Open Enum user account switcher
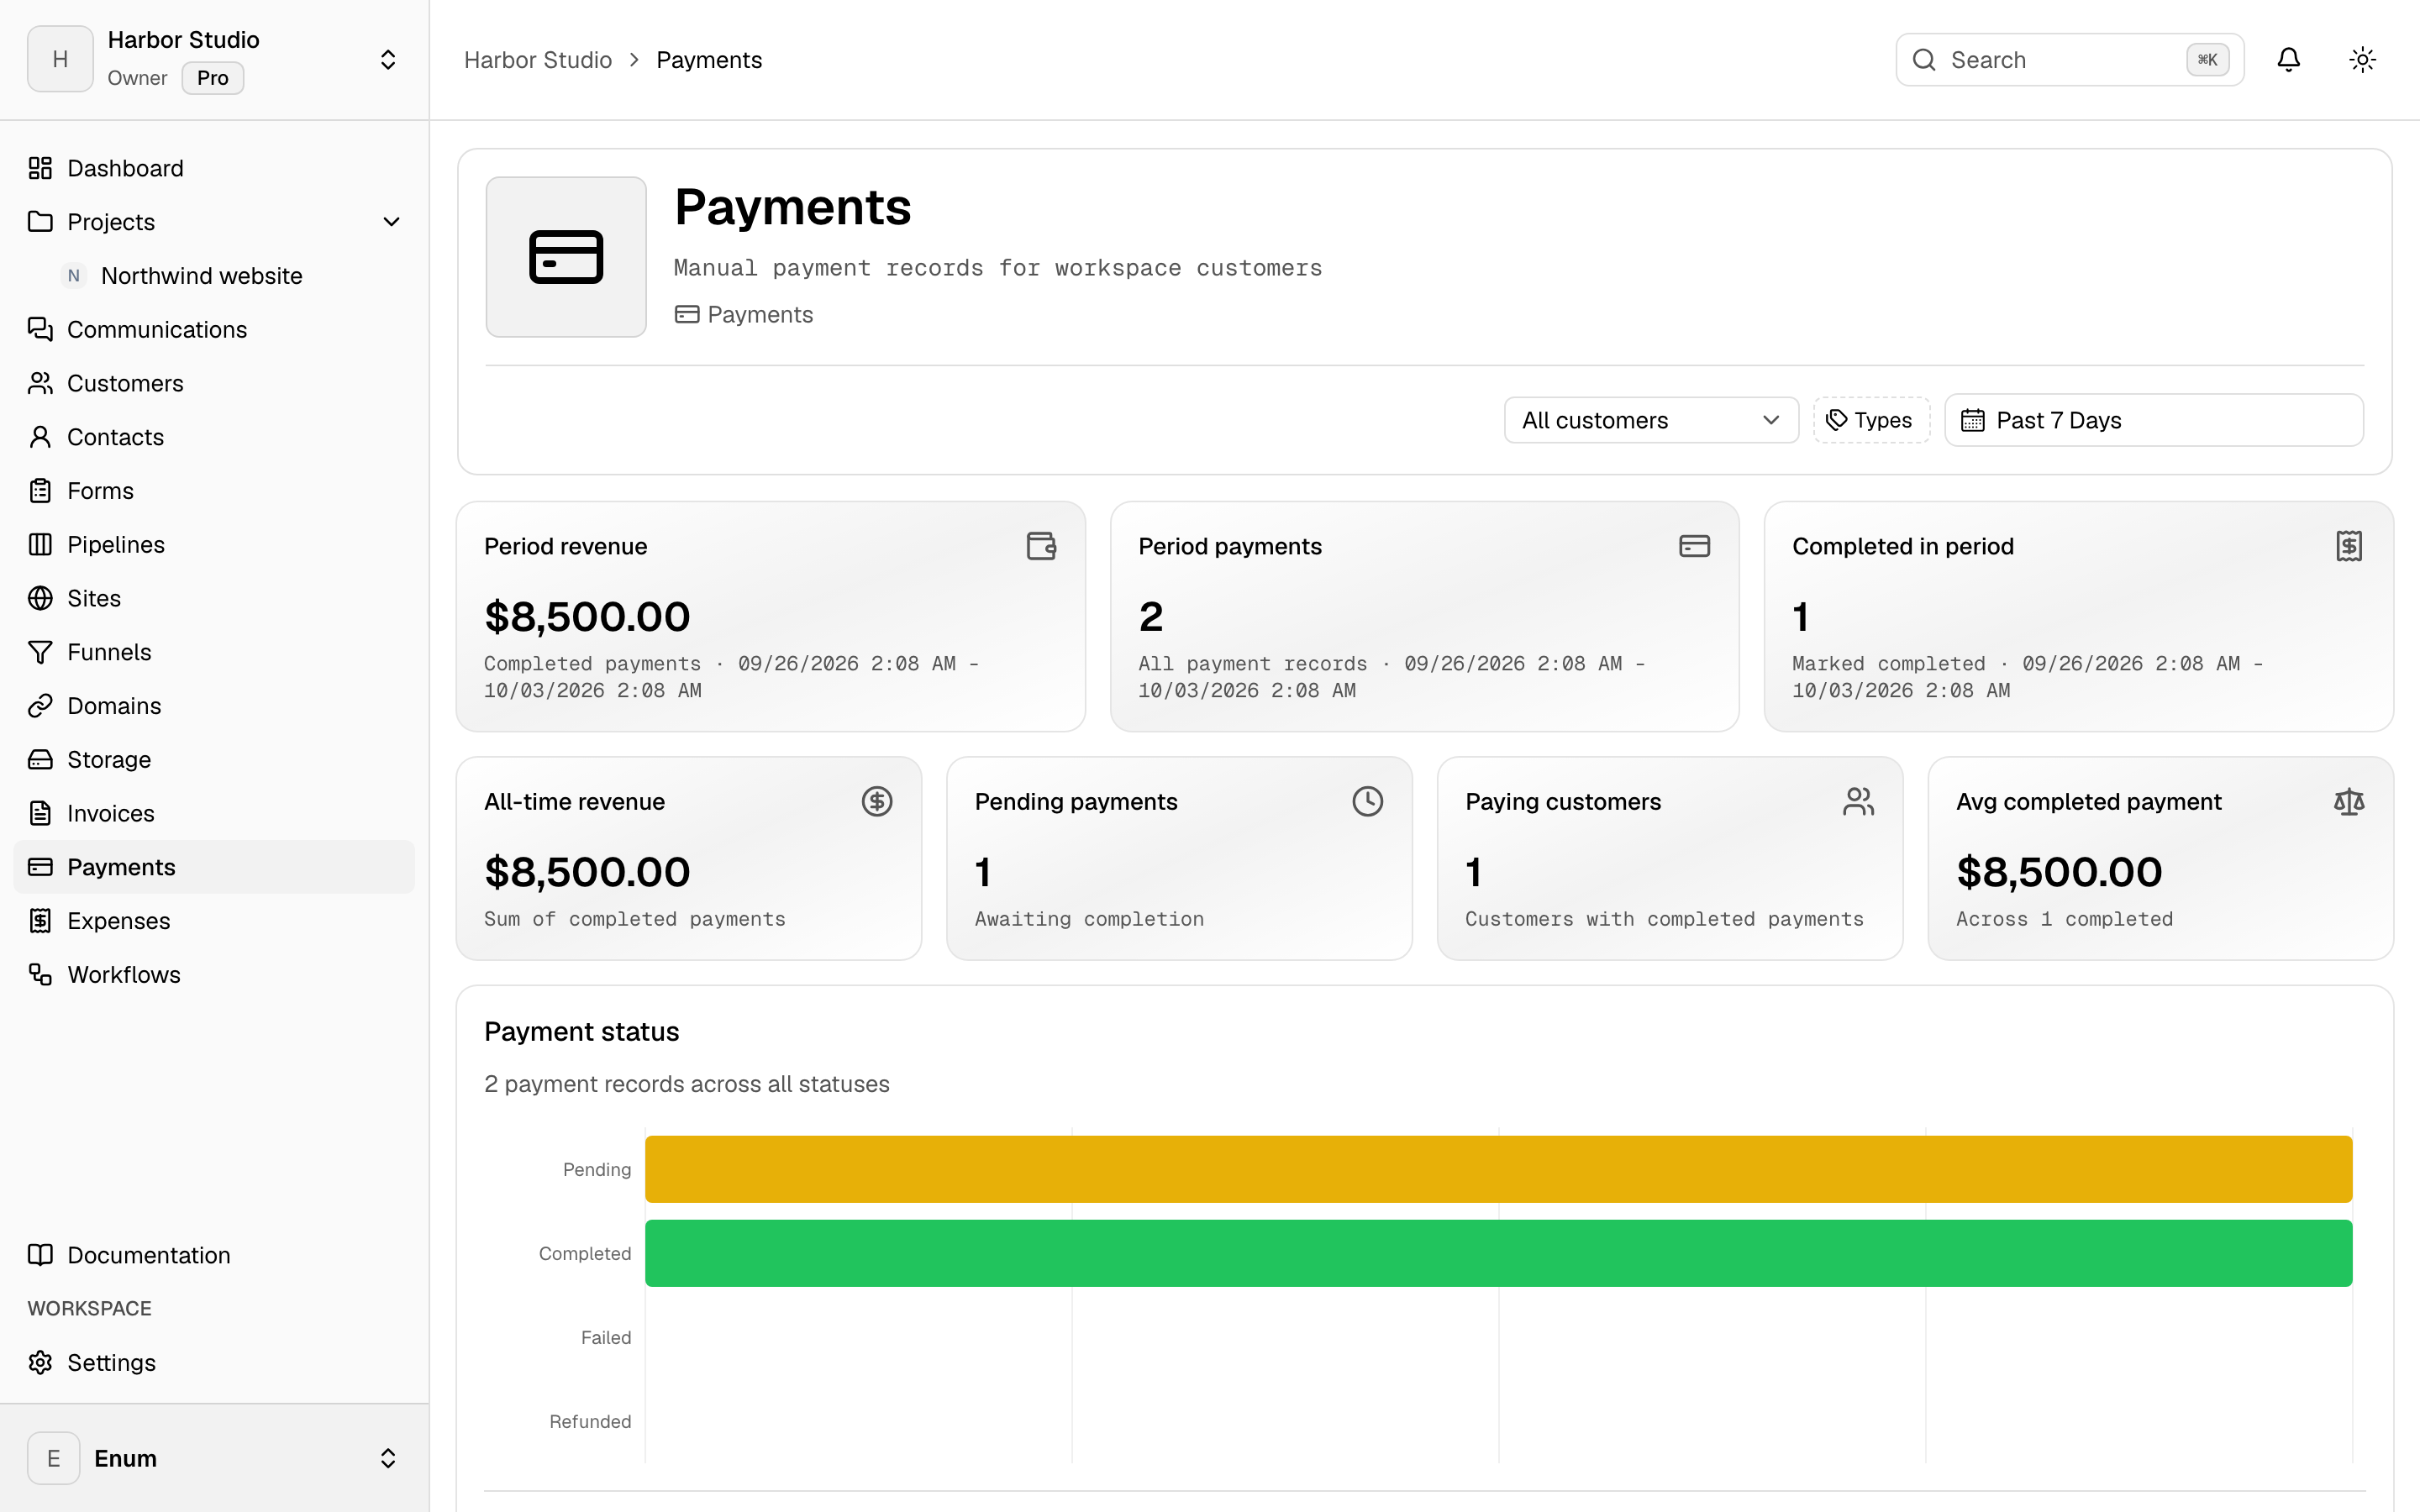The width and height of the screenshot is (2420, 1512). point(214,1458)
